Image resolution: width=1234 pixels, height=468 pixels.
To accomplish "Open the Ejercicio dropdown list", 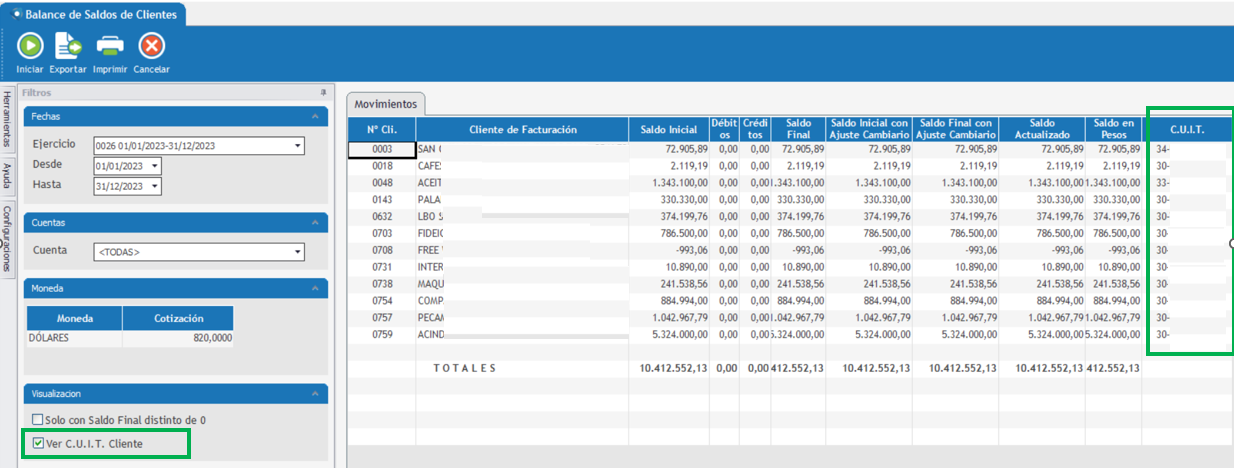I will pos(298,146).
